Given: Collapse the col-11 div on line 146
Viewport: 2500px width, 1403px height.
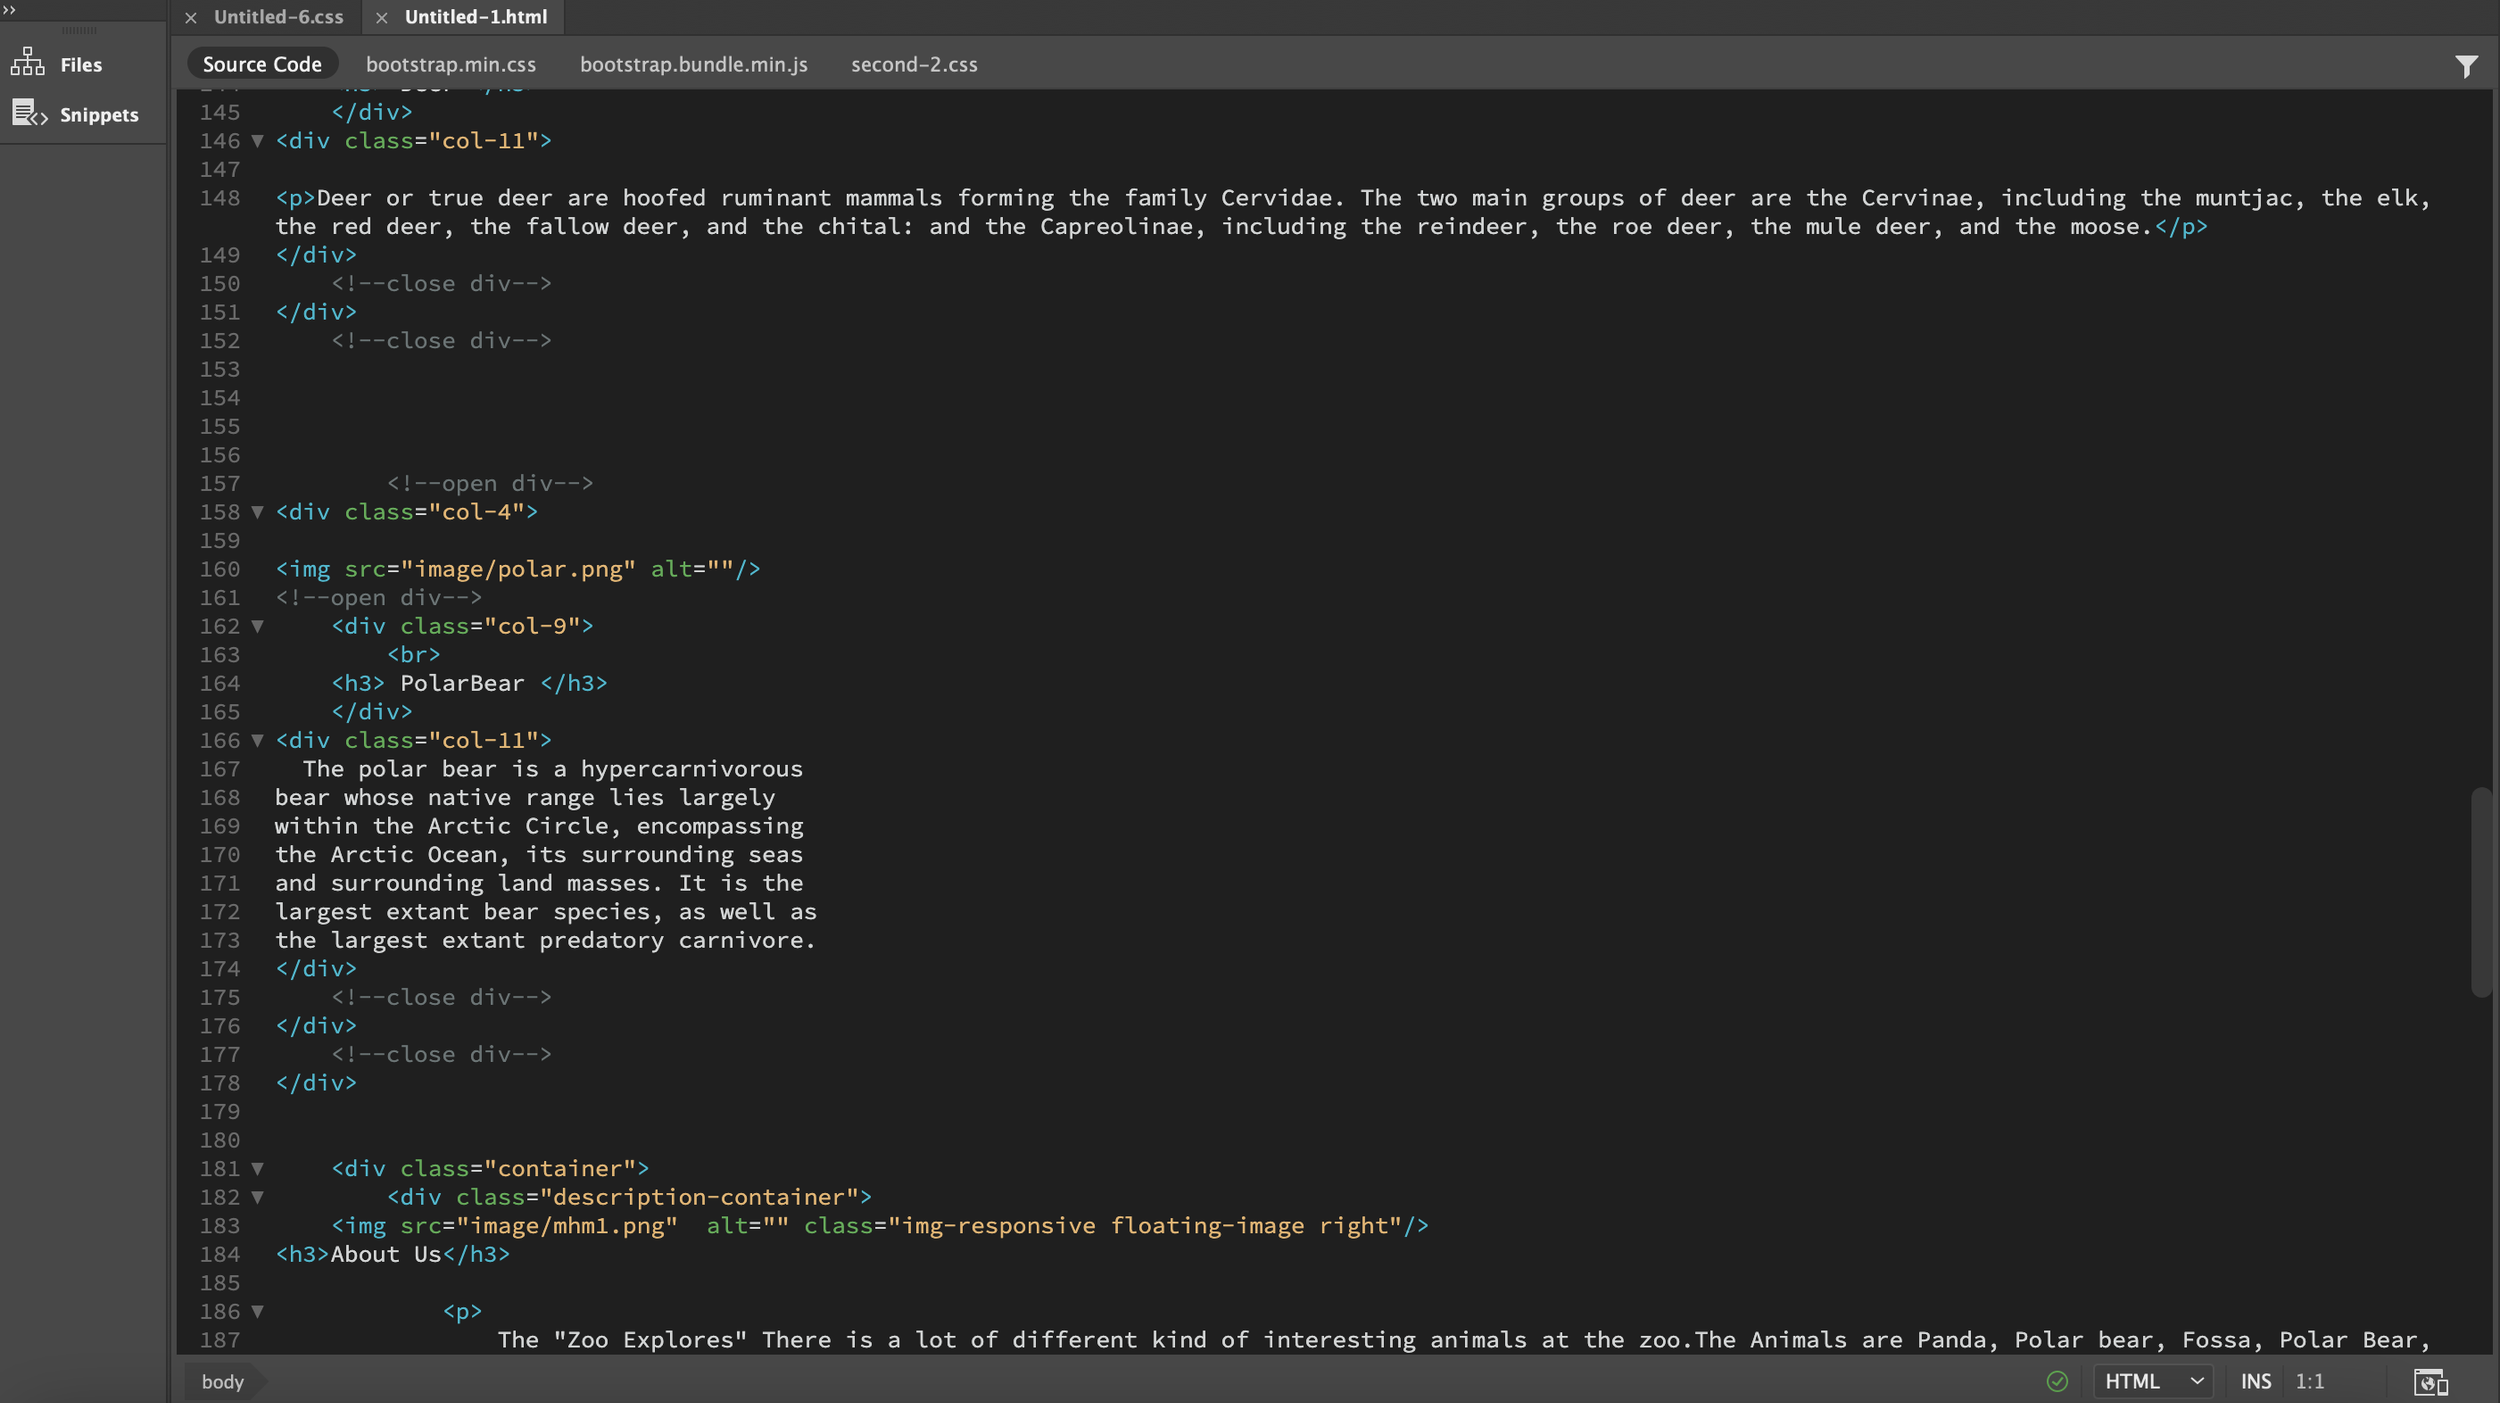Looking at the screenshot, I should point(257,141).
